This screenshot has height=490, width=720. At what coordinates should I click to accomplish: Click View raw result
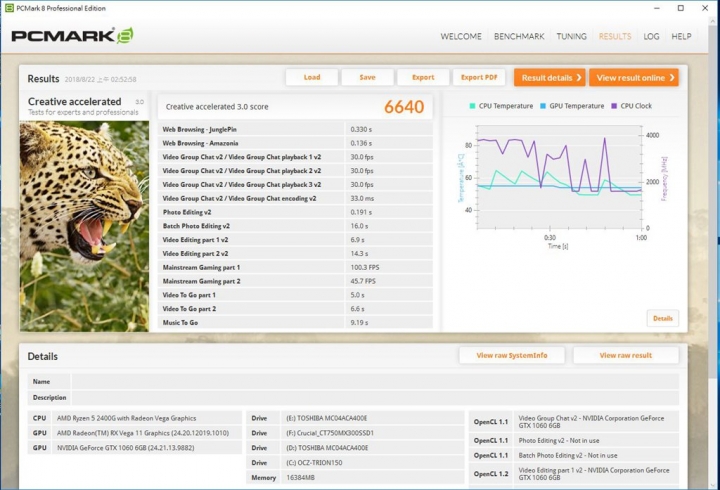click(625, 355)
